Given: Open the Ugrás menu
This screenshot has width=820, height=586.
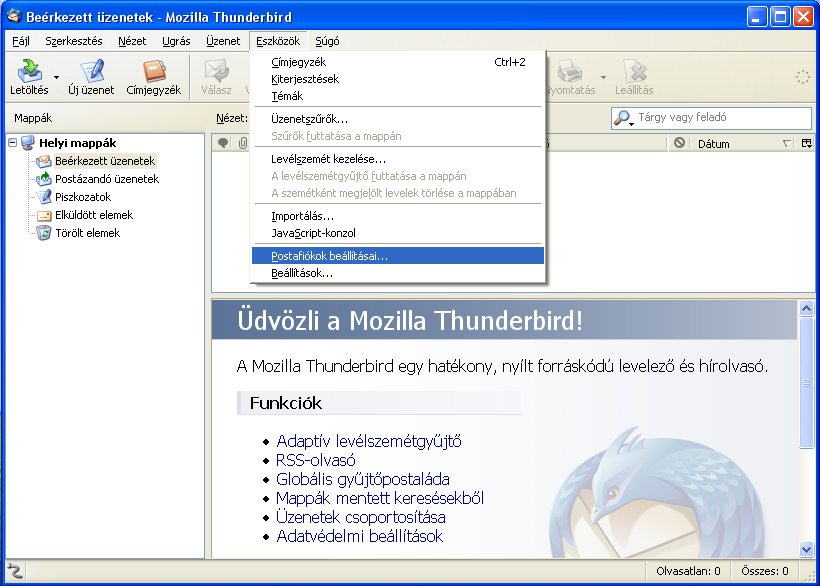Looking at the screenshot, I should (x=176, y=41).
